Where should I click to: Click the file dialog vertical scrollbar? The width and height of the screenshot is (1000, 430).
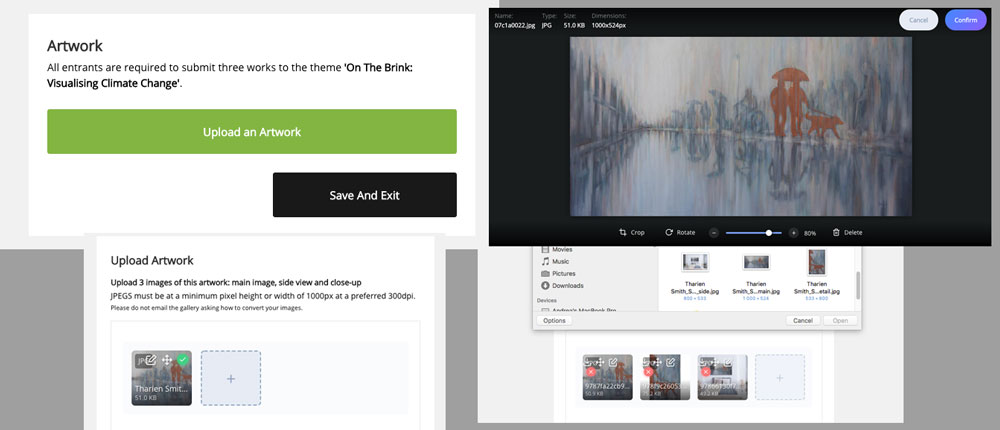(x=858, y=285)
